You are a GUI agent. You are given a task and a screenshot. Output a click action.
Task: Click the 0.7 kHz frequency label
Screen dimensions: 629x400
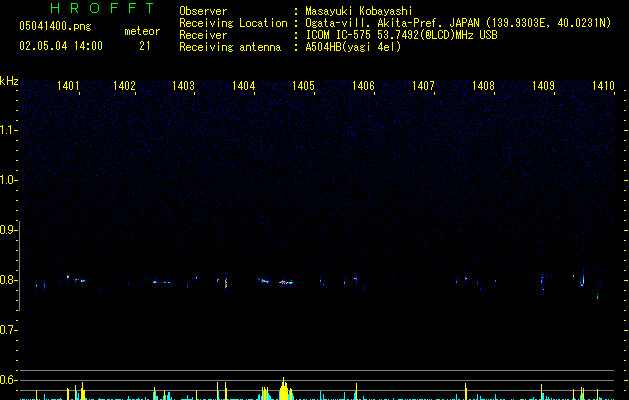[8, 330]
